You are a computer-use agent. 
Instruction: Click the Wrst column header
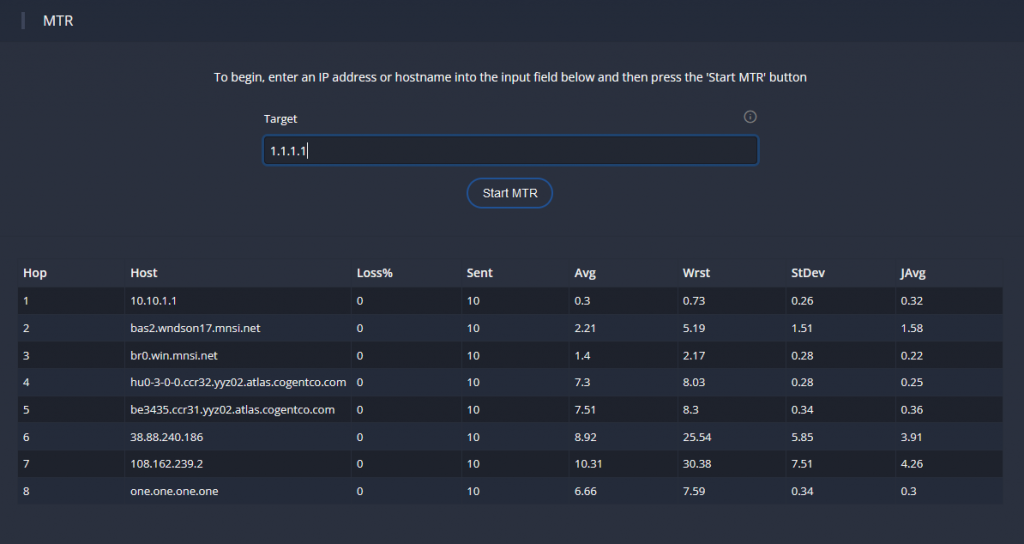pos(696,273)
